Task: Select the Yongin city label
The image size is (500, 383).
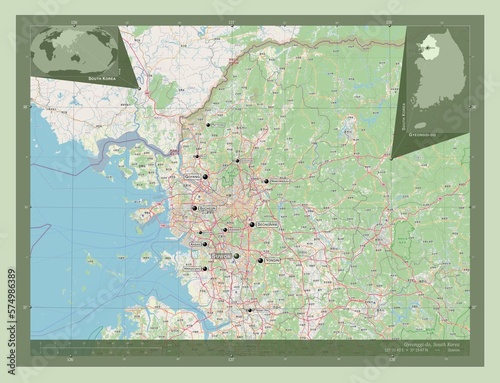Action: point(272,260)
